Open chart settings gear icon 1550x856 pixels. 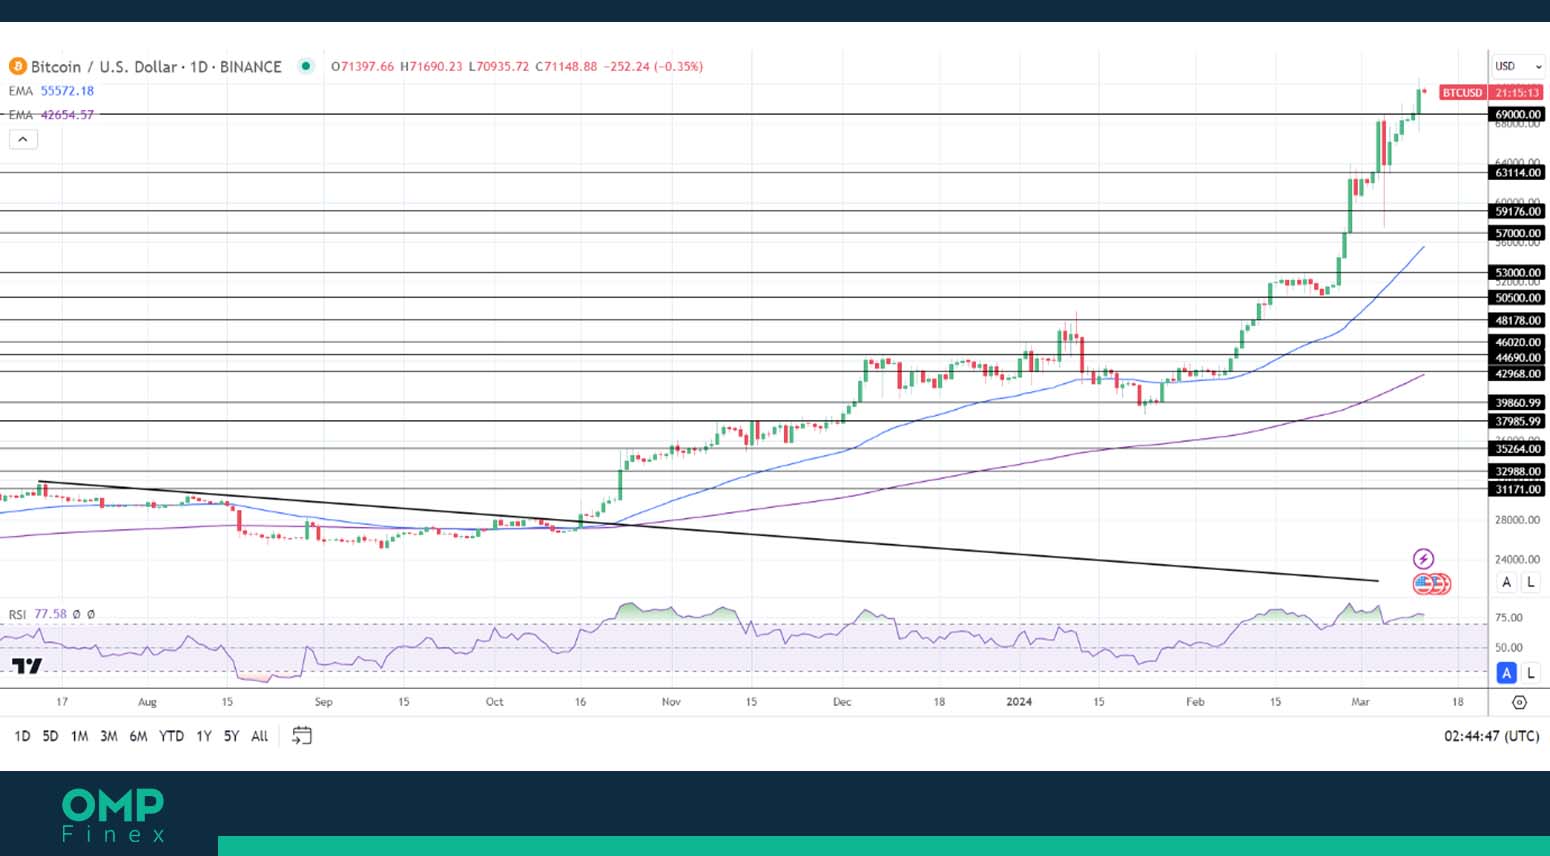(x=1519, y=702)
